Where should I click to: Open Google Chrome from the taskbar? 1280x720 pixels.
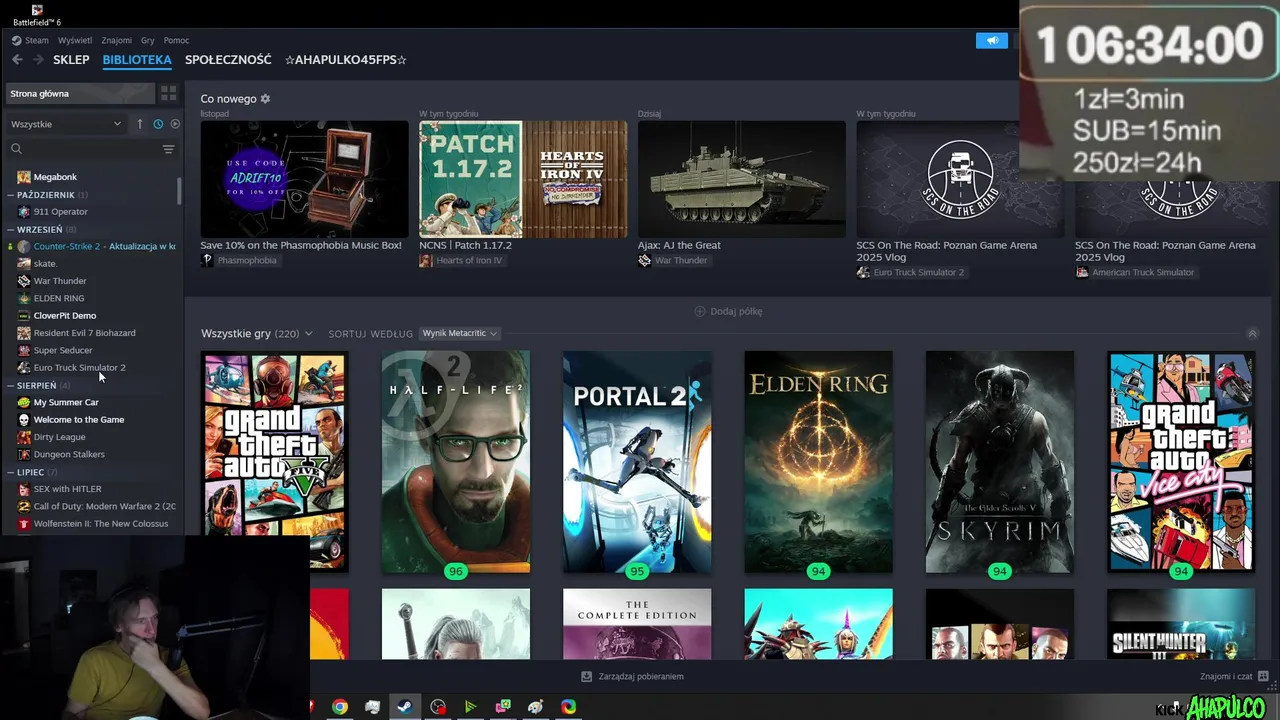340,707
